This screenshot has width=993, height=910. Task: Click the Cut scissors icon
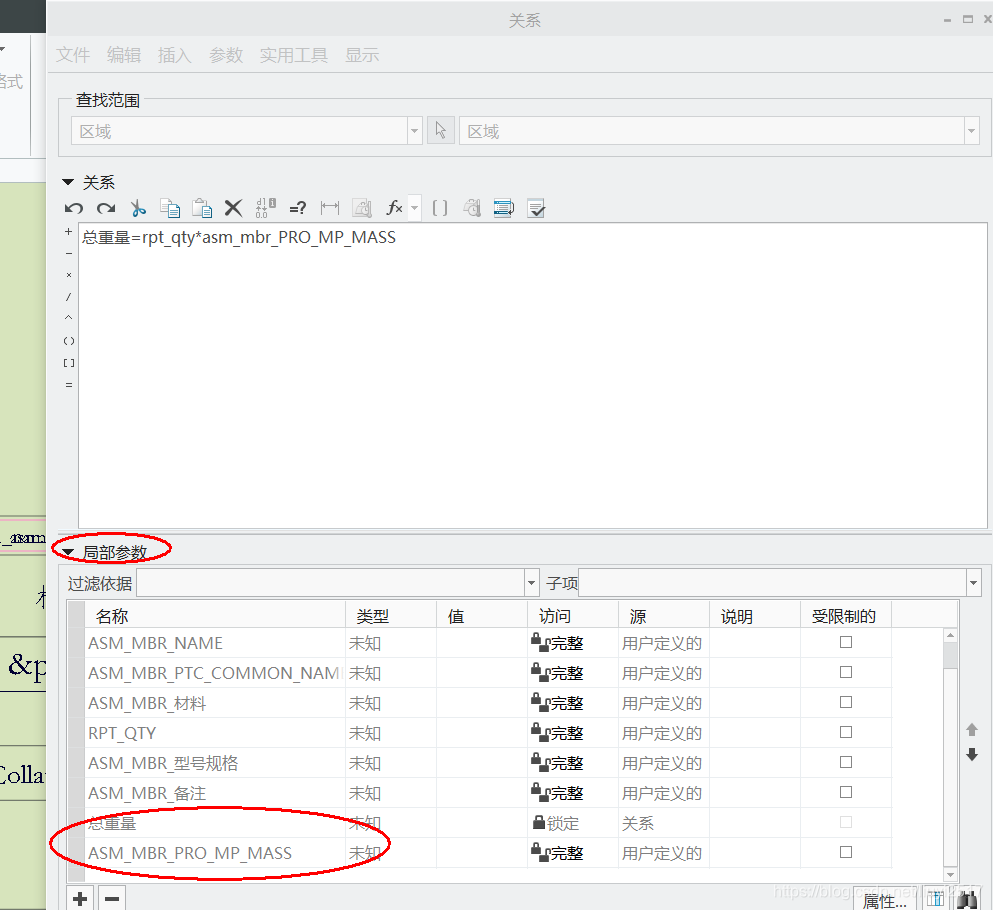click(137, 208)
